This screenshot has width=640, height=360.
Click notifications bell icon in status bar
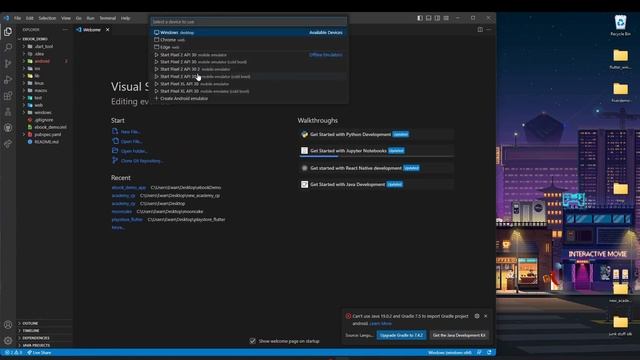tap(489, 352)
